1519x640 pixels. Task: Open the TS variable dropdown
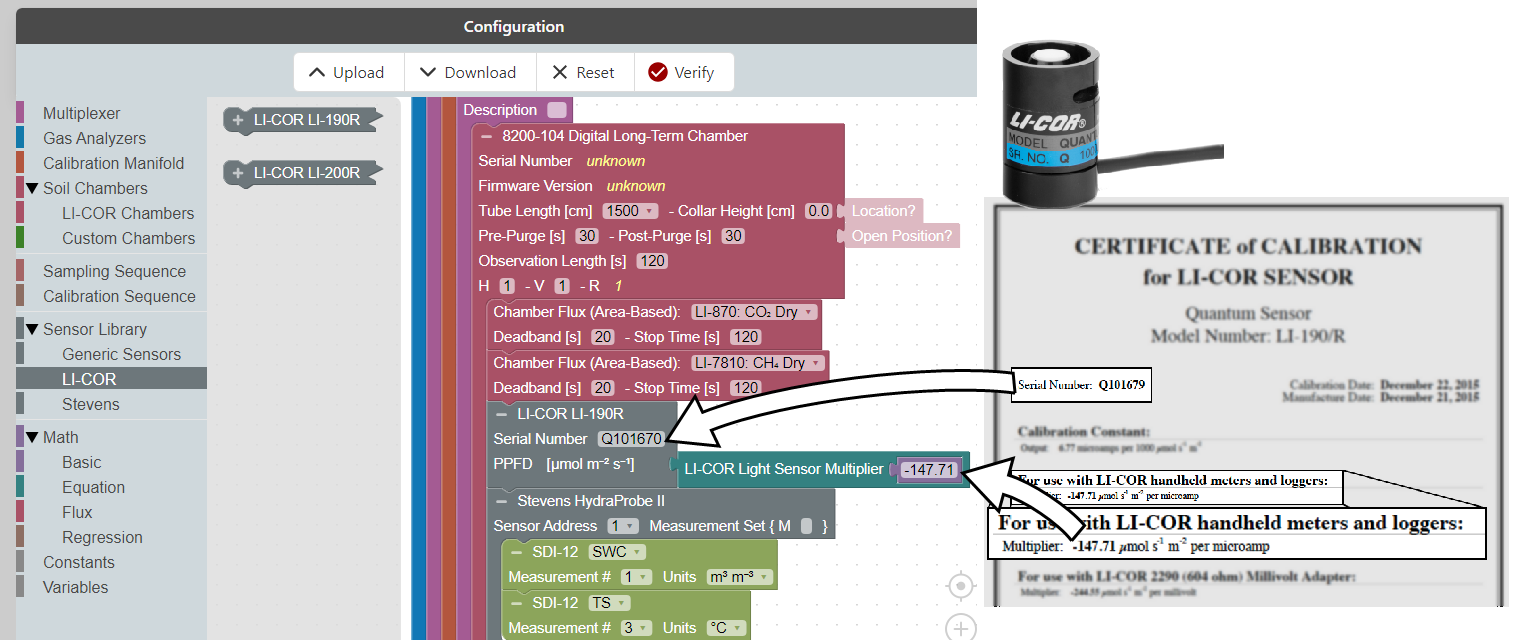tap(610, 602)
